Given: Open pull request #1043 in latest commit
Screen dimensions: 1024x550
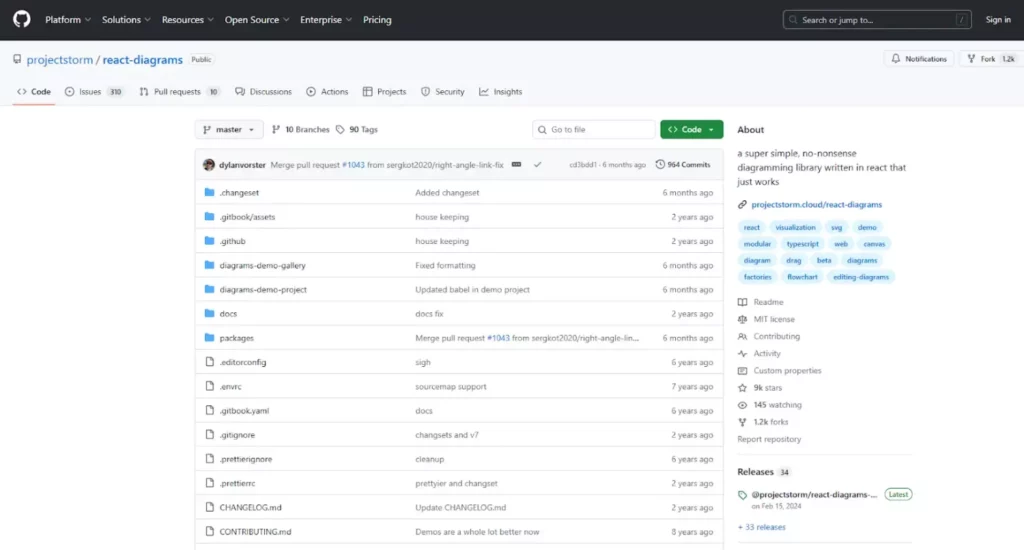Looking at the screenshot, I should tap(353, 165).
